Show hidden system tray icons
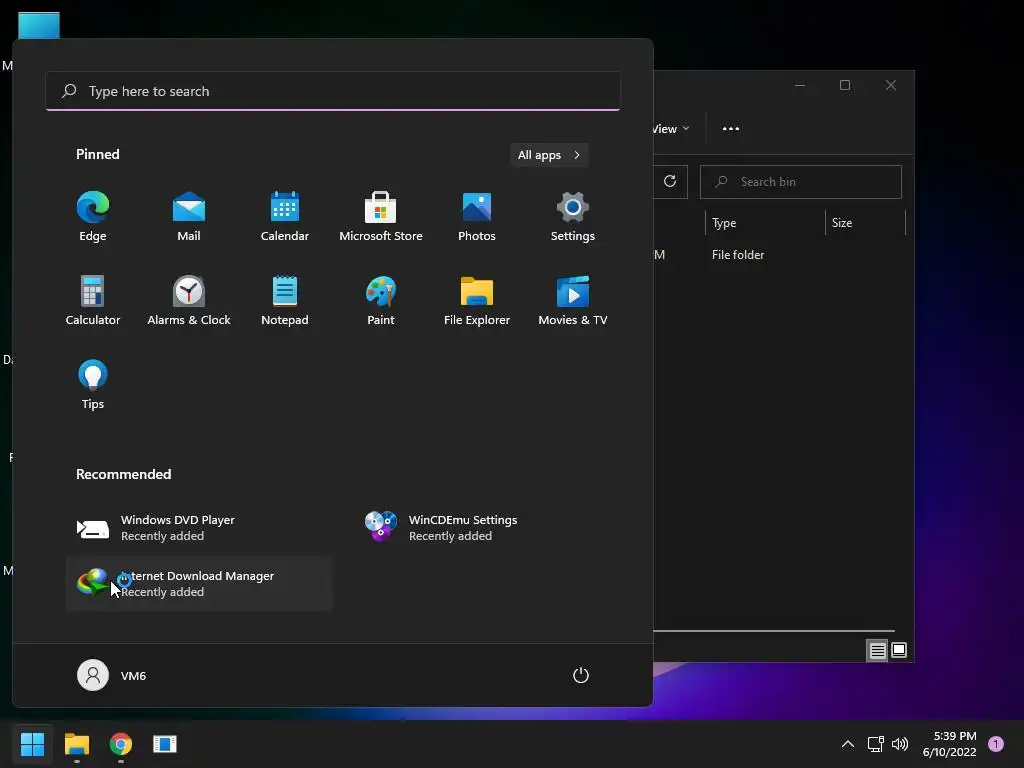Screen dimensions: 1024x768 [848, 744]
